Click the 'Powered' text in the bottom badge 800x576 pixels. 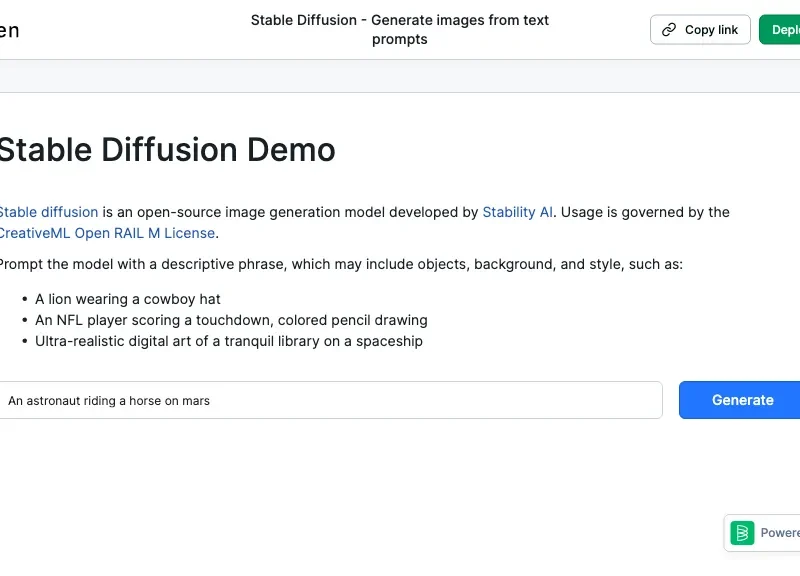pyautogui.click(x=779, y=533)
